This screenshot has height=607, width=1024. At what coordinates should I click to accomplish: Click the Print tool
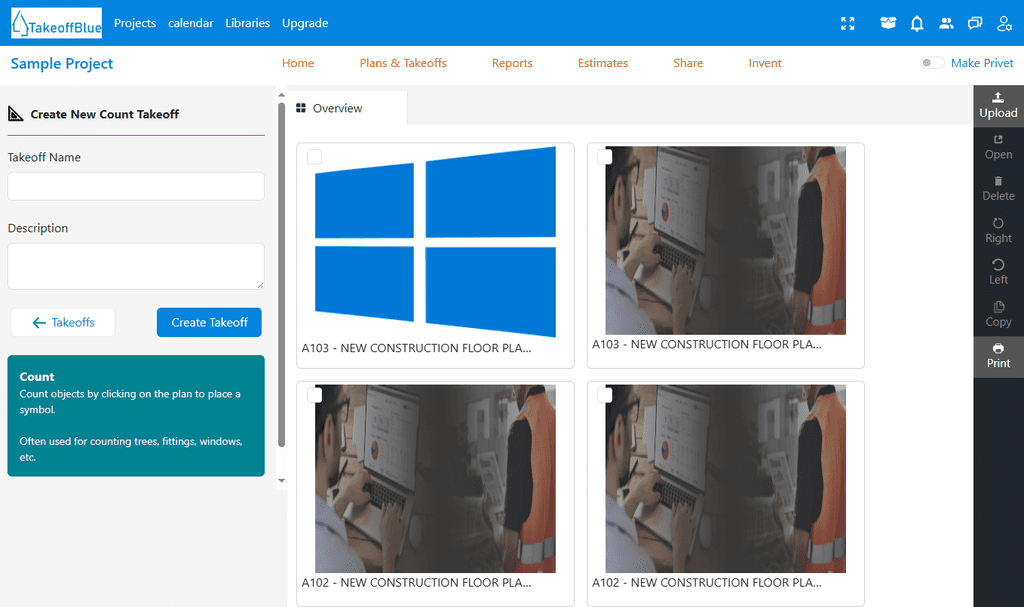pos(998,356)
